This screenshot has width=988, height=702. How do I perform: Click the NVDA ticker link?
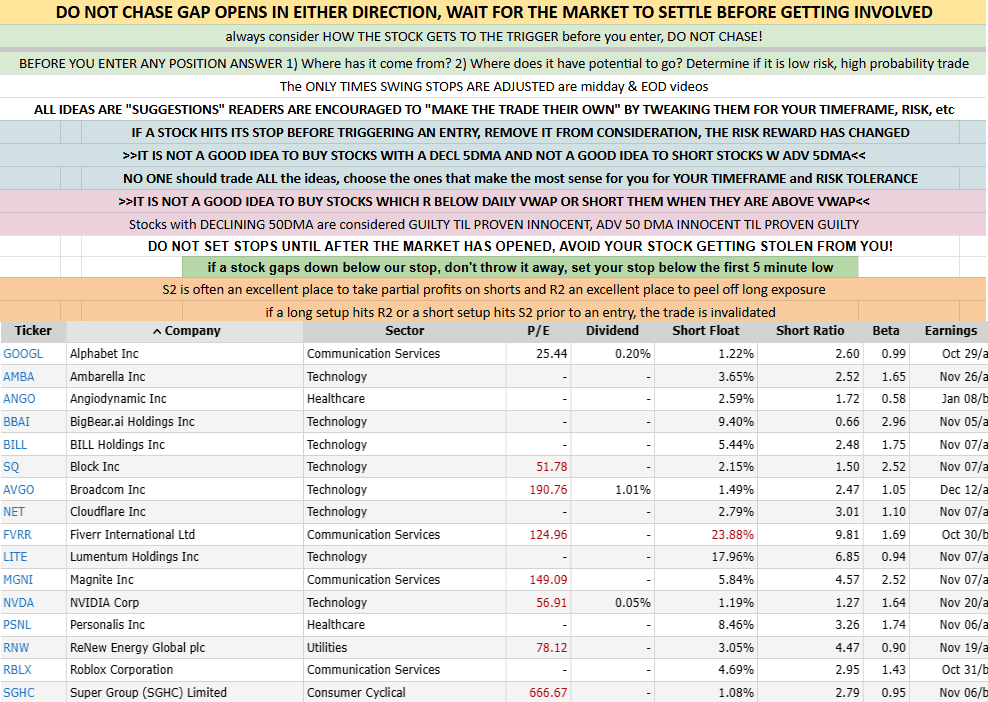tap(20, 602)
